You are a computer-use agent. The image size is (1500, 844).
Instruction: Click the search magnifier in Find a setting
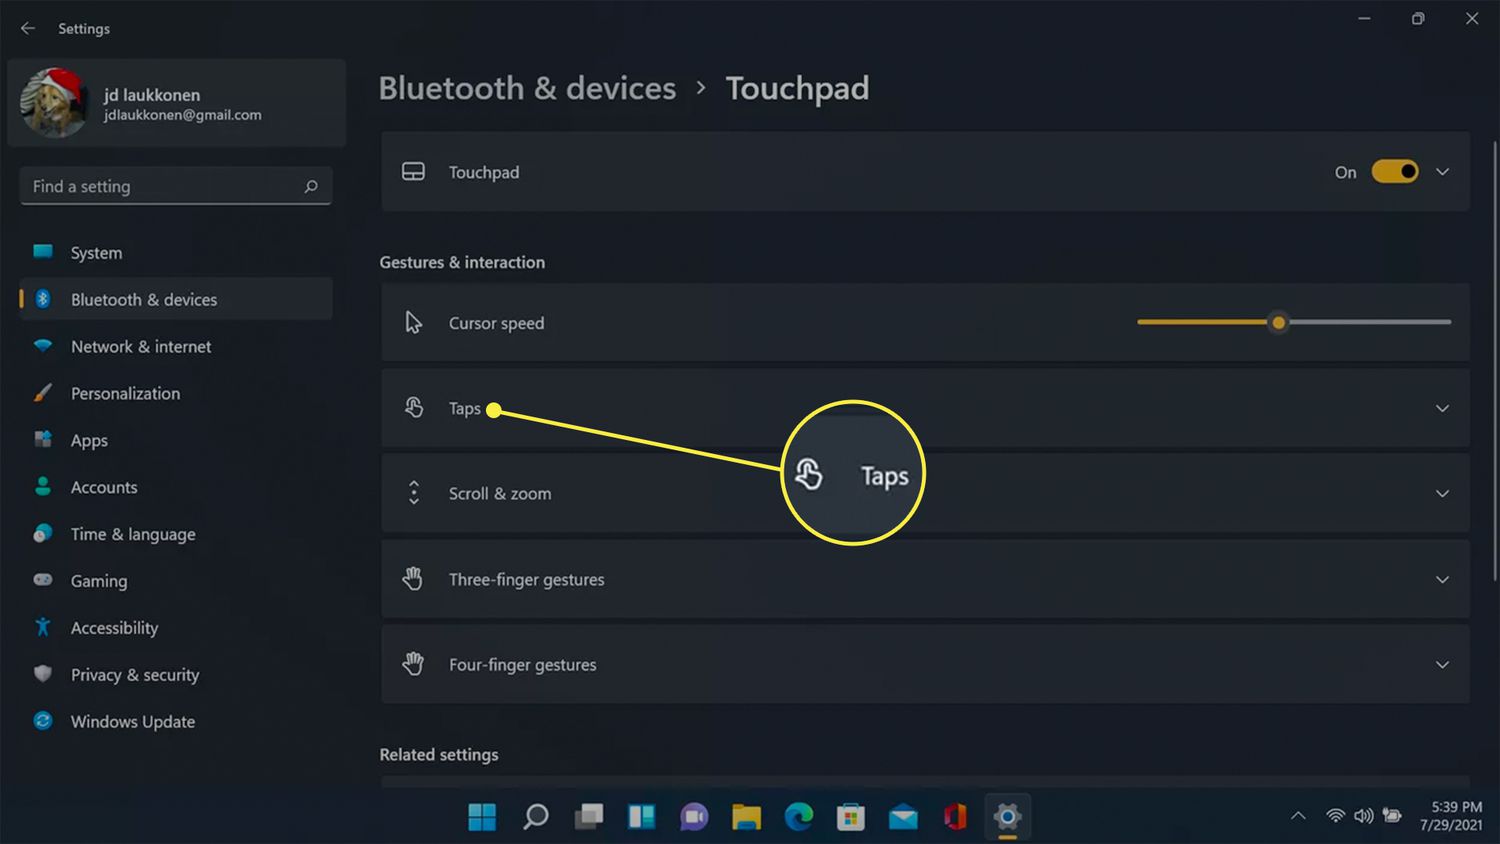click(x=311, y=186)
